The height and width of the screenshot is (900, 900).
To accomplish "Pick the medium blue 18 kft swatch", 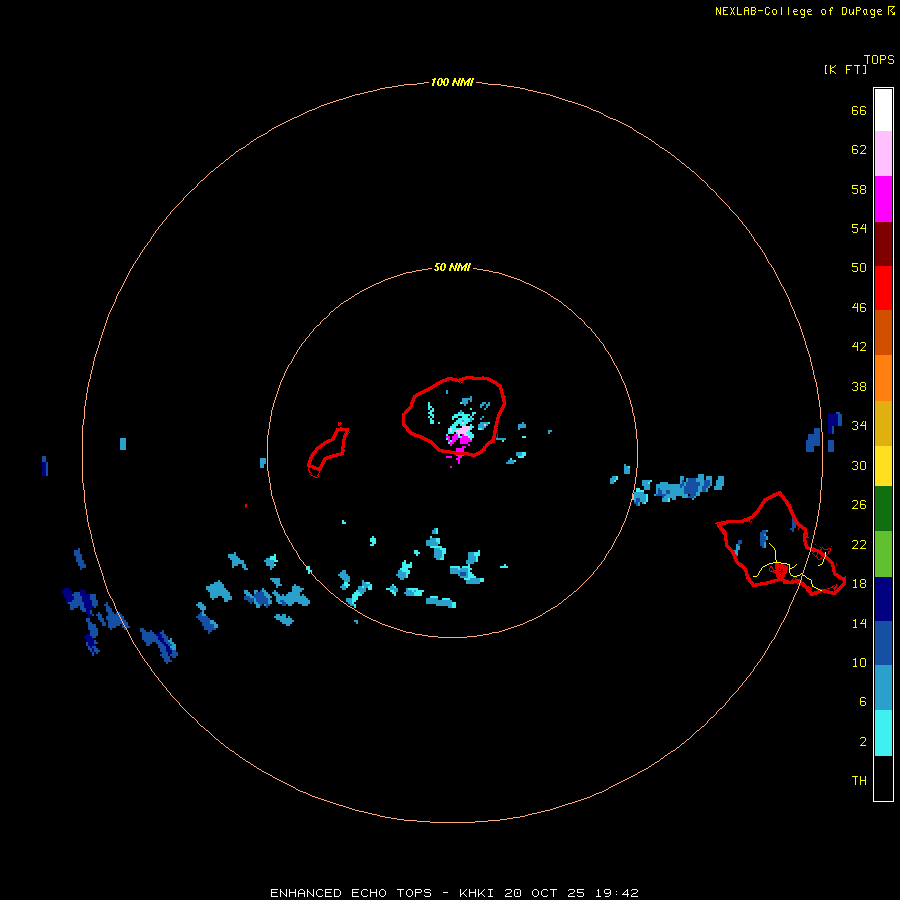I will pyautogui.click(x=883, y=643).
